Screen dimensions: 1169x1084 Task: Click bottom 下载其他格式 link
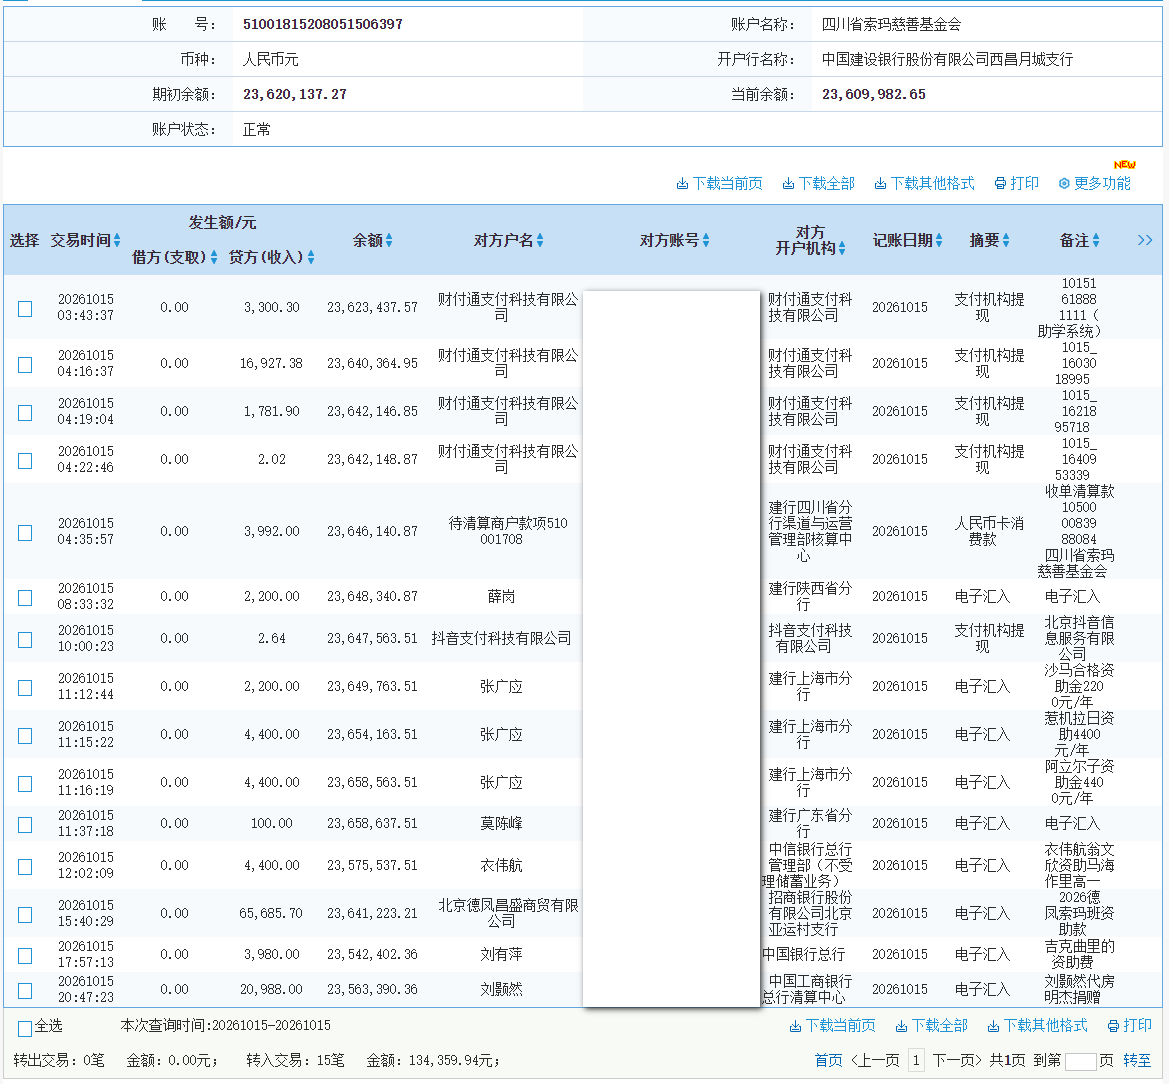point(1038,1026)
